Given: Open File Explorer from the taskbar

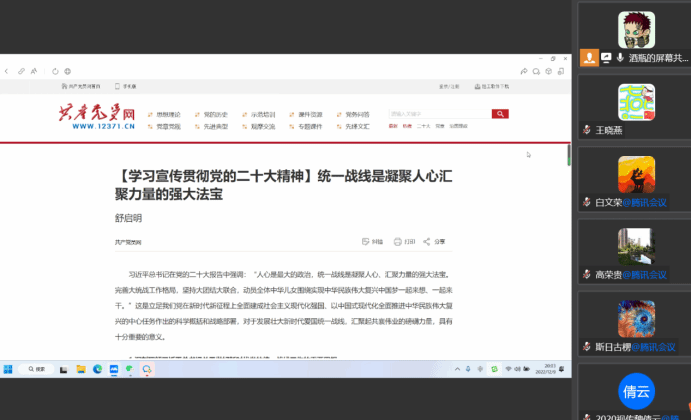Looking at the screenshot, I should (81, 369).
